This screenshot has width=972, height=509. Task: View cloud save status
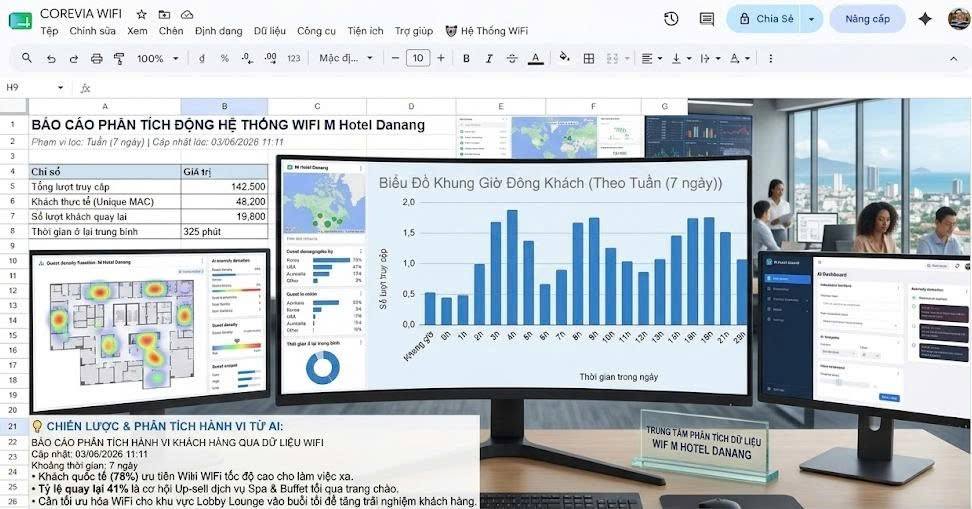(187, 14)
